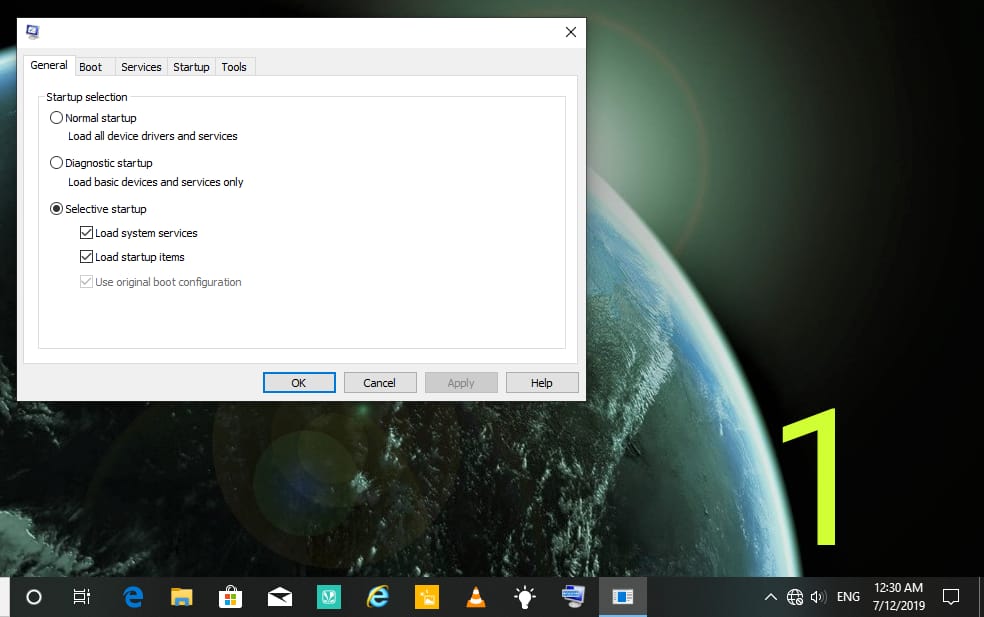Viewport: 984px width, 617px height.
Task: Switch to the General tab
Action: pyautogui.click(x=49, y=65)
